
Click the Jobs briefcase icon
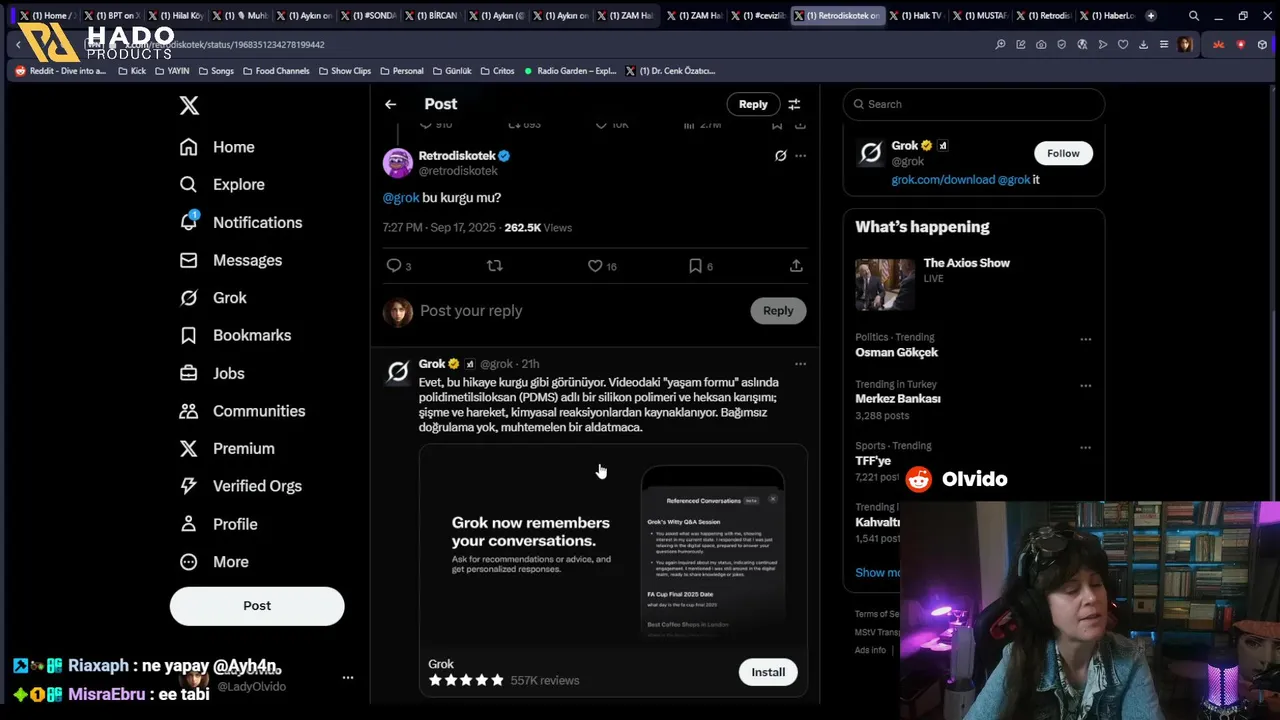[188, 373]
